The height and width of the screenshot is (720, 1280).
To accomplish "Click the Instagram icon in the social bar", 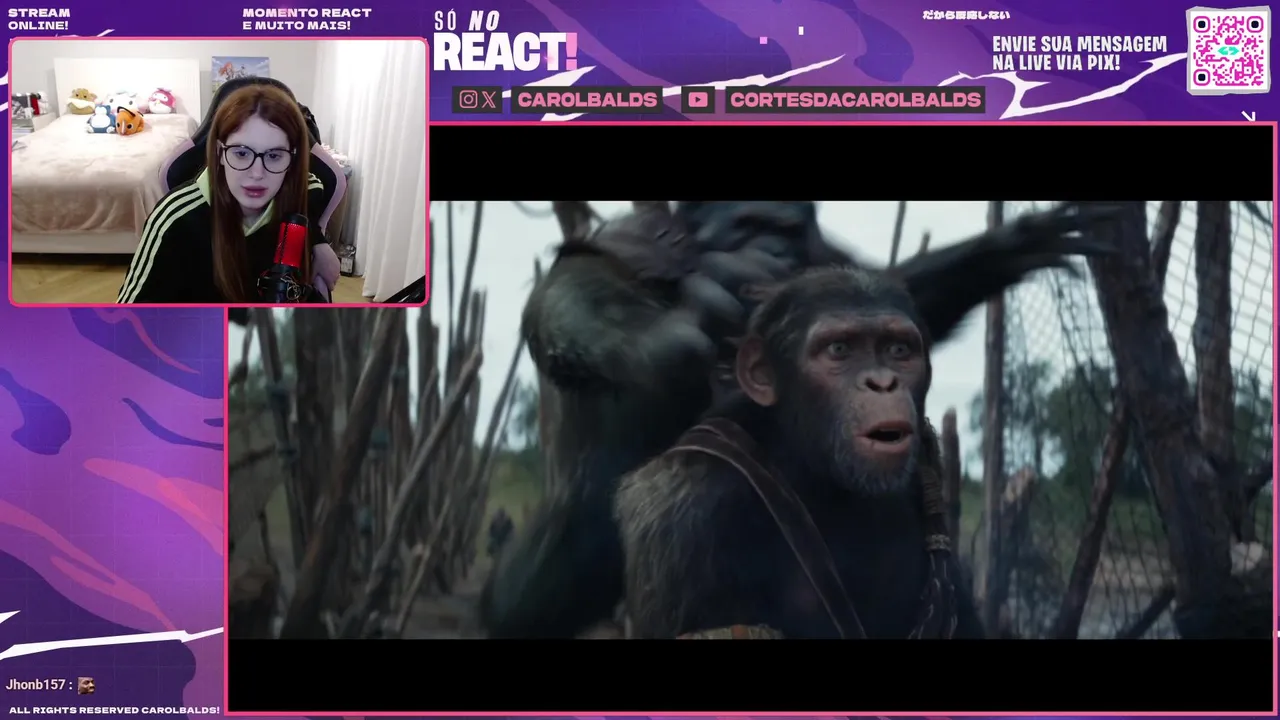I will click(467, 99).
